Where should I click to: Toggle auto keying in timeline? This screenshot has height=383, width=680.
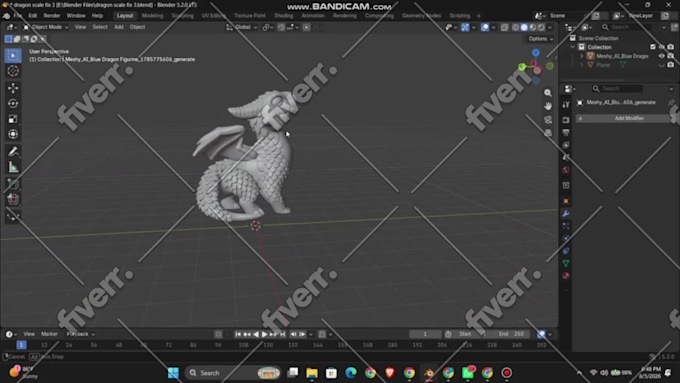[218, 334]
